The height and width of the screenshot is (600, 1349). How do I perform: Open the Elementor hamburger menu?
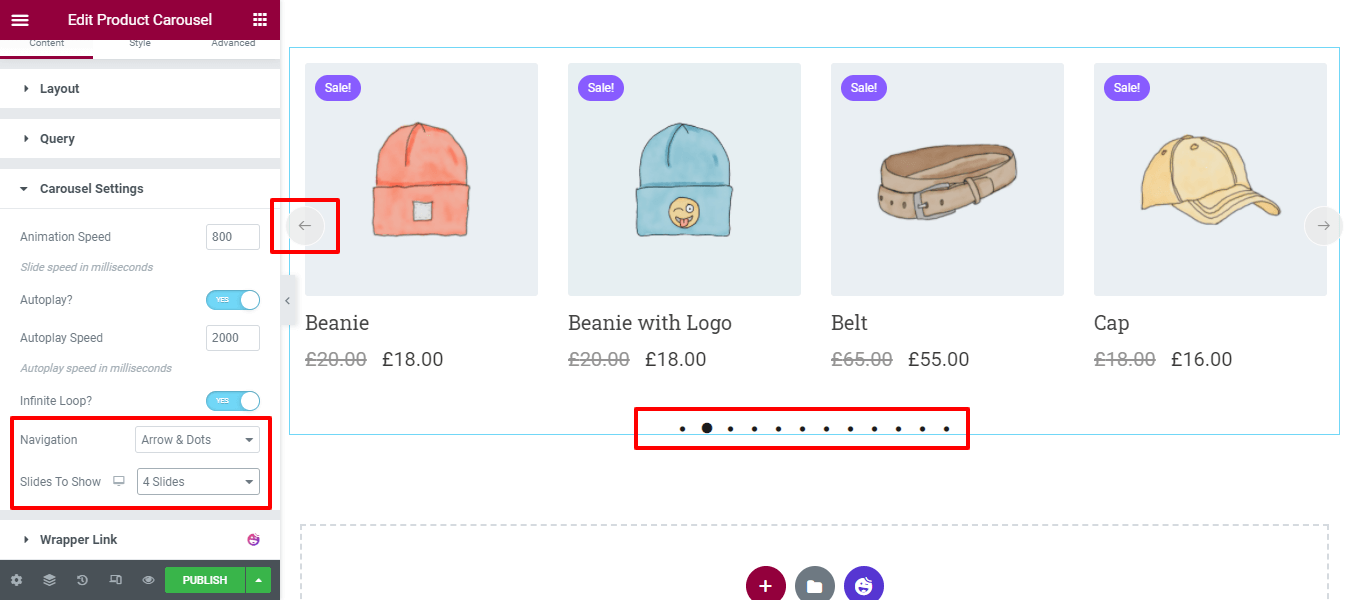tap(20, 20)
